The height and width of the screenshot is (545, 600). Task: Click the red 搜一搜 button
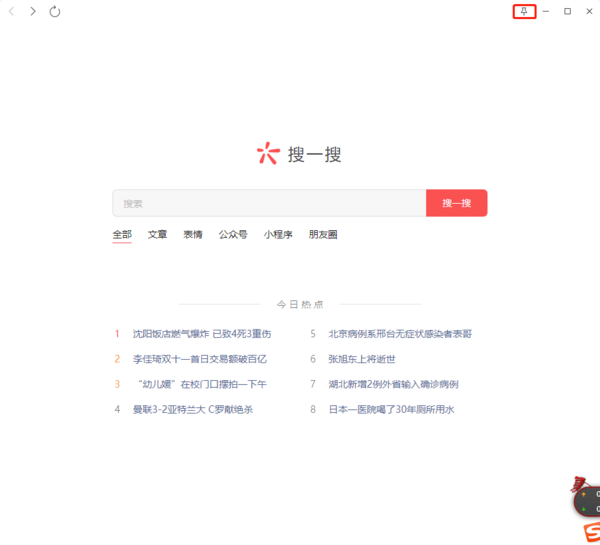[457, 203]
